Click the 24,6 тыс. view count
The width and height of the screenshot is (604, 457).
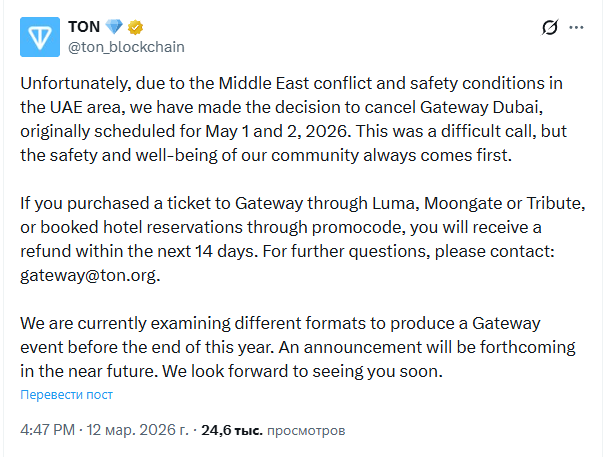click(x=232, y=431)
